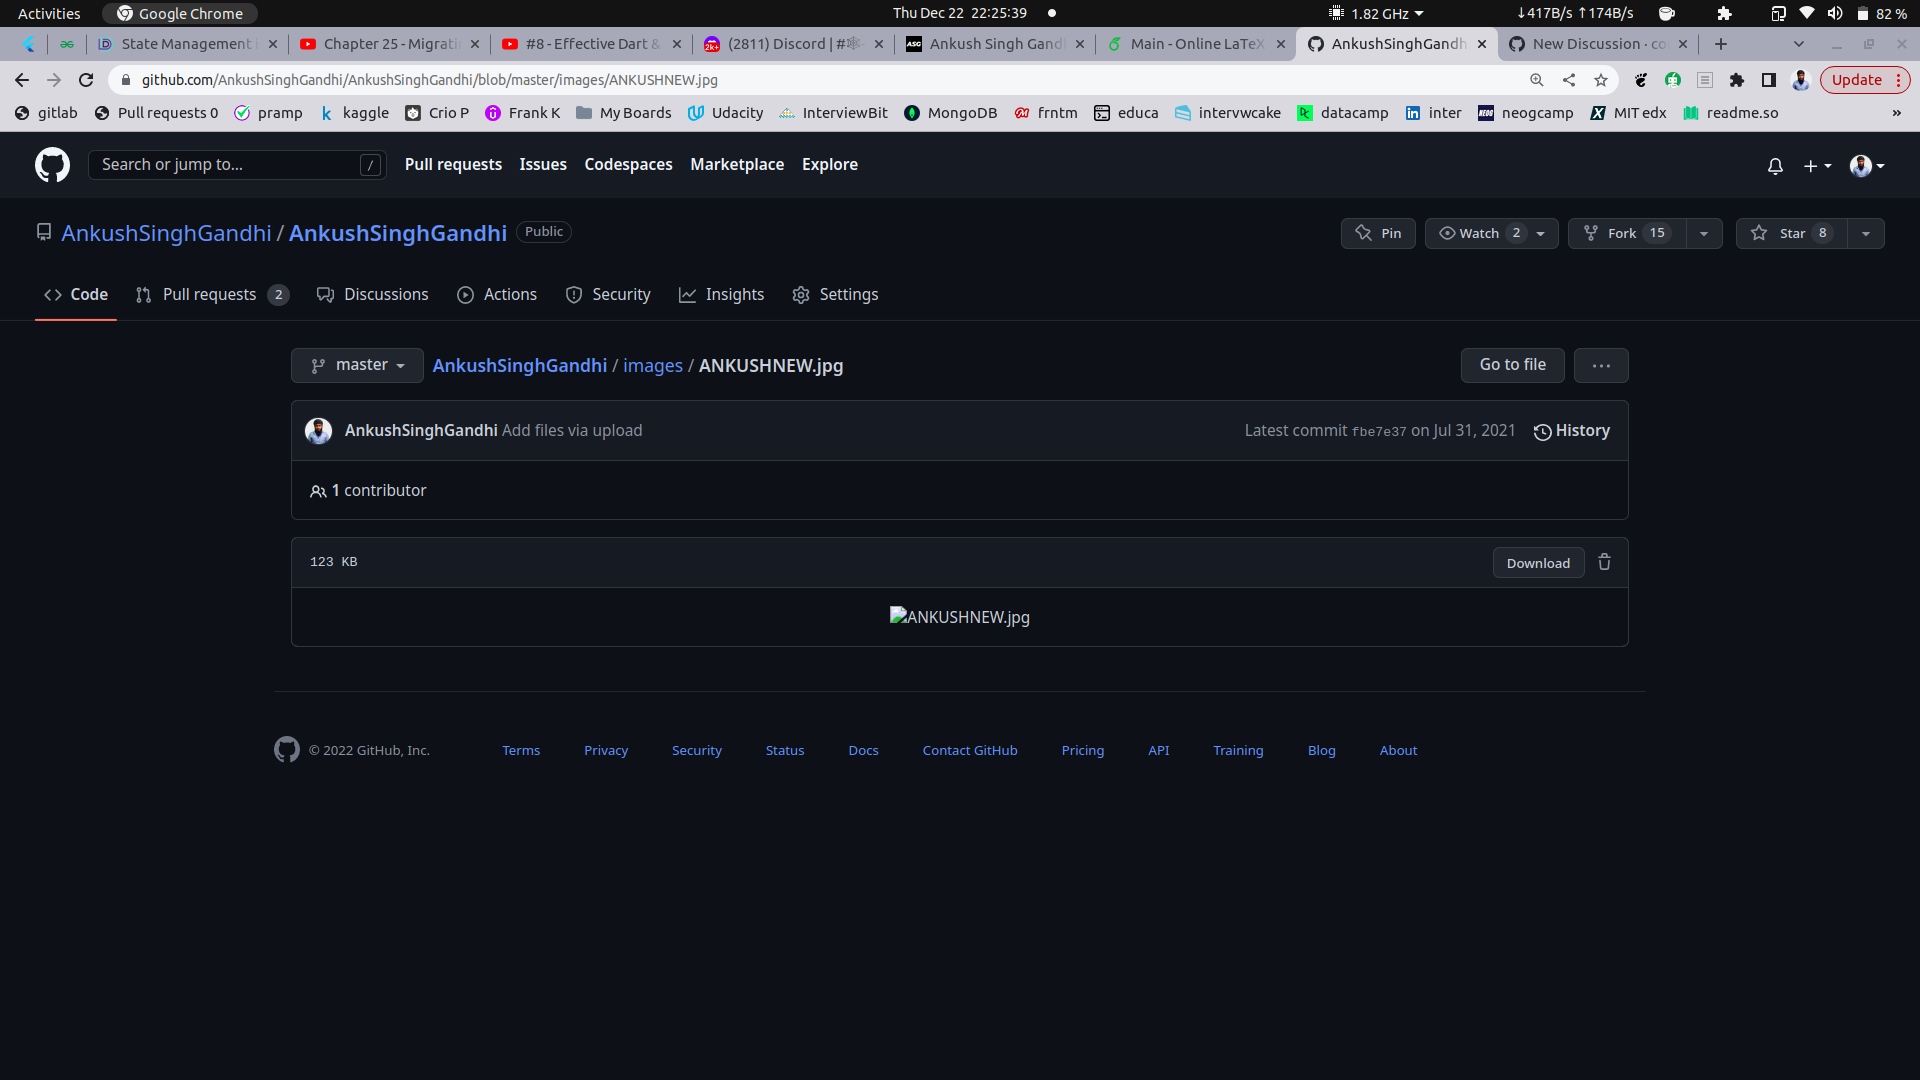Open the images folder breadcrumb link
The image size is (1920, 1080).
point(652,366)
